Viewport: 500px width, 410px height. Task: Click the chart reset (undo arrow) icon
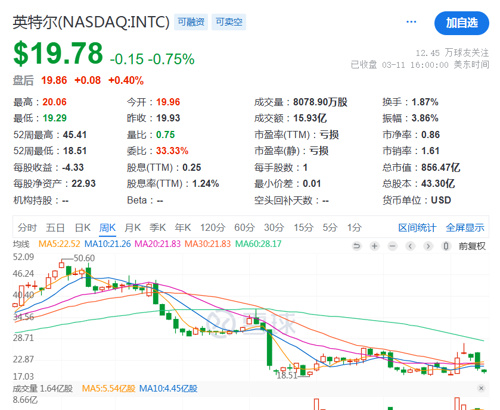(357, 246)
